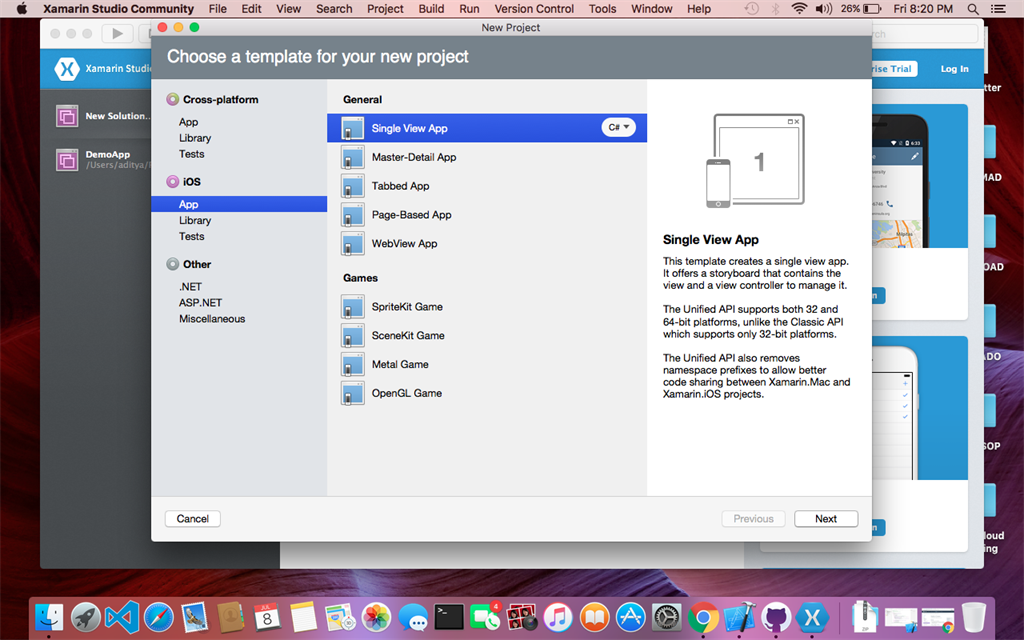Select the SceneKit Game template
1024x640 pixels.
[487, 335]
